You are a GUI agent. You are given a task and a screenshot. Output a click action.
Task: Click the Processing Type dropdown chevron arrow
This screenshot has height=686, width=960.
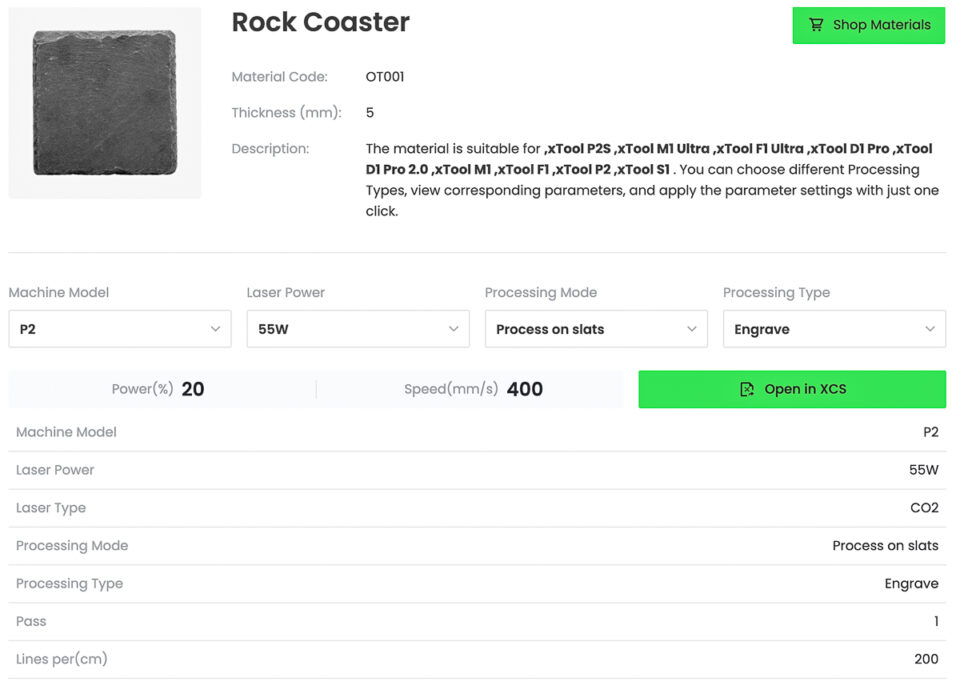pos(930,329)
